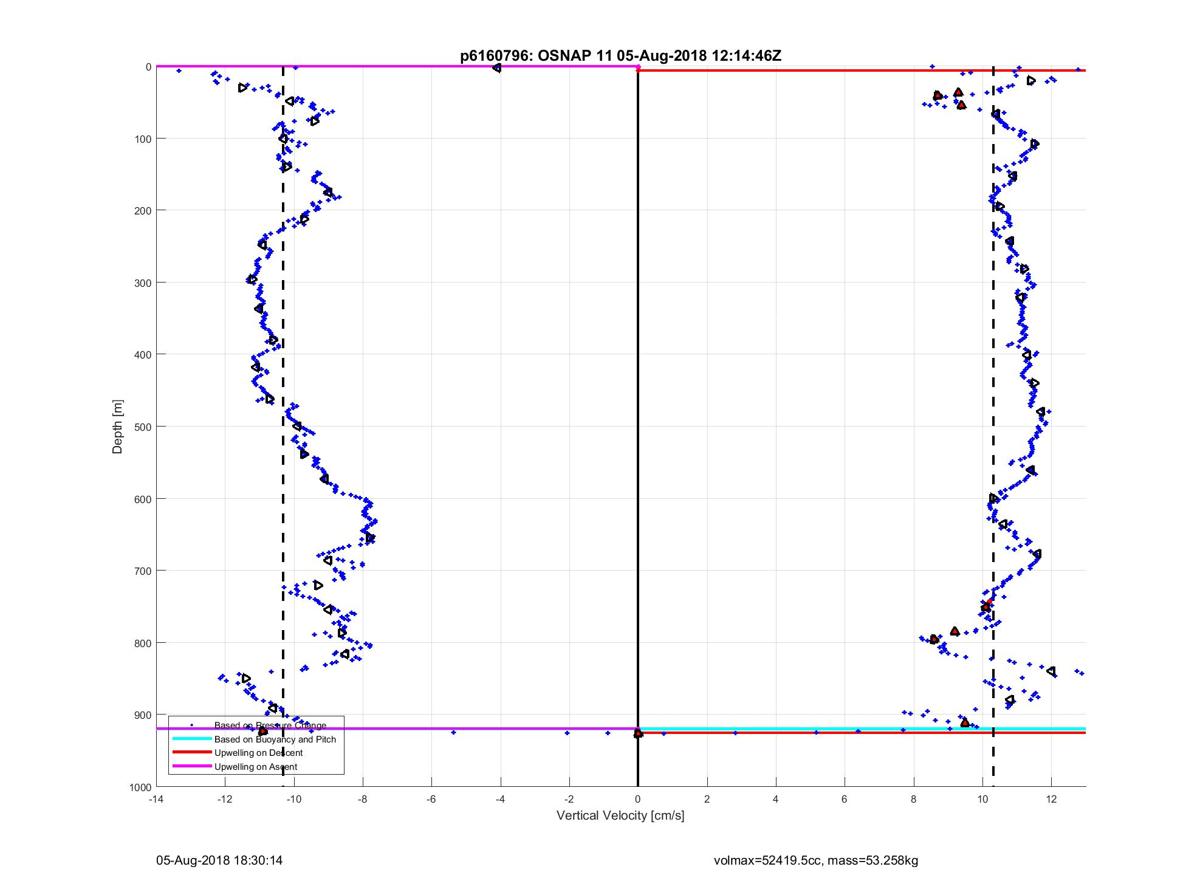The image size is (1200, 885).
Task: Select the 'Depth [m]' y-axis label
Action: tap(118, 426)
